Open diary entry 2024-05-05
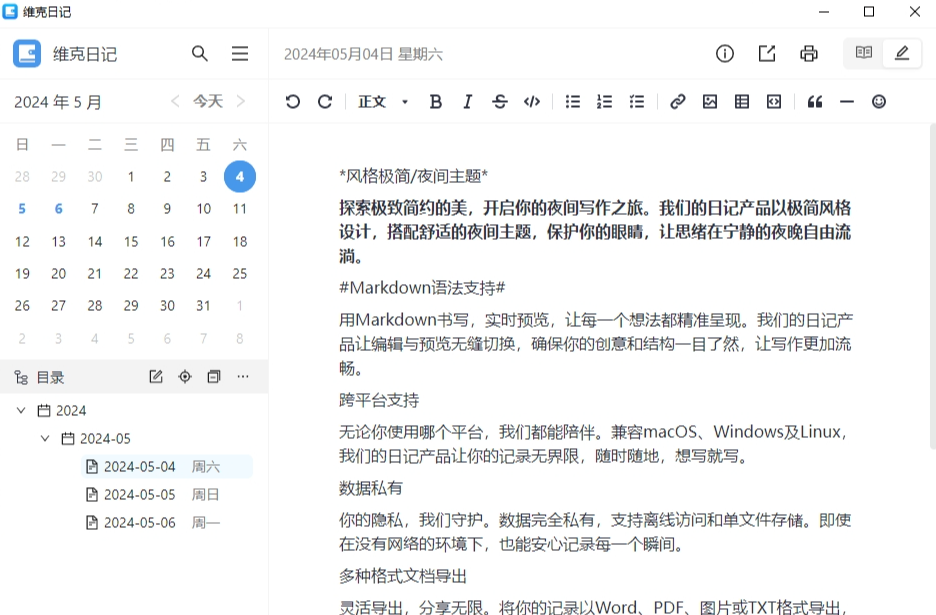The width and height of the screenshot is (936, 615). (x=140, y=494)
